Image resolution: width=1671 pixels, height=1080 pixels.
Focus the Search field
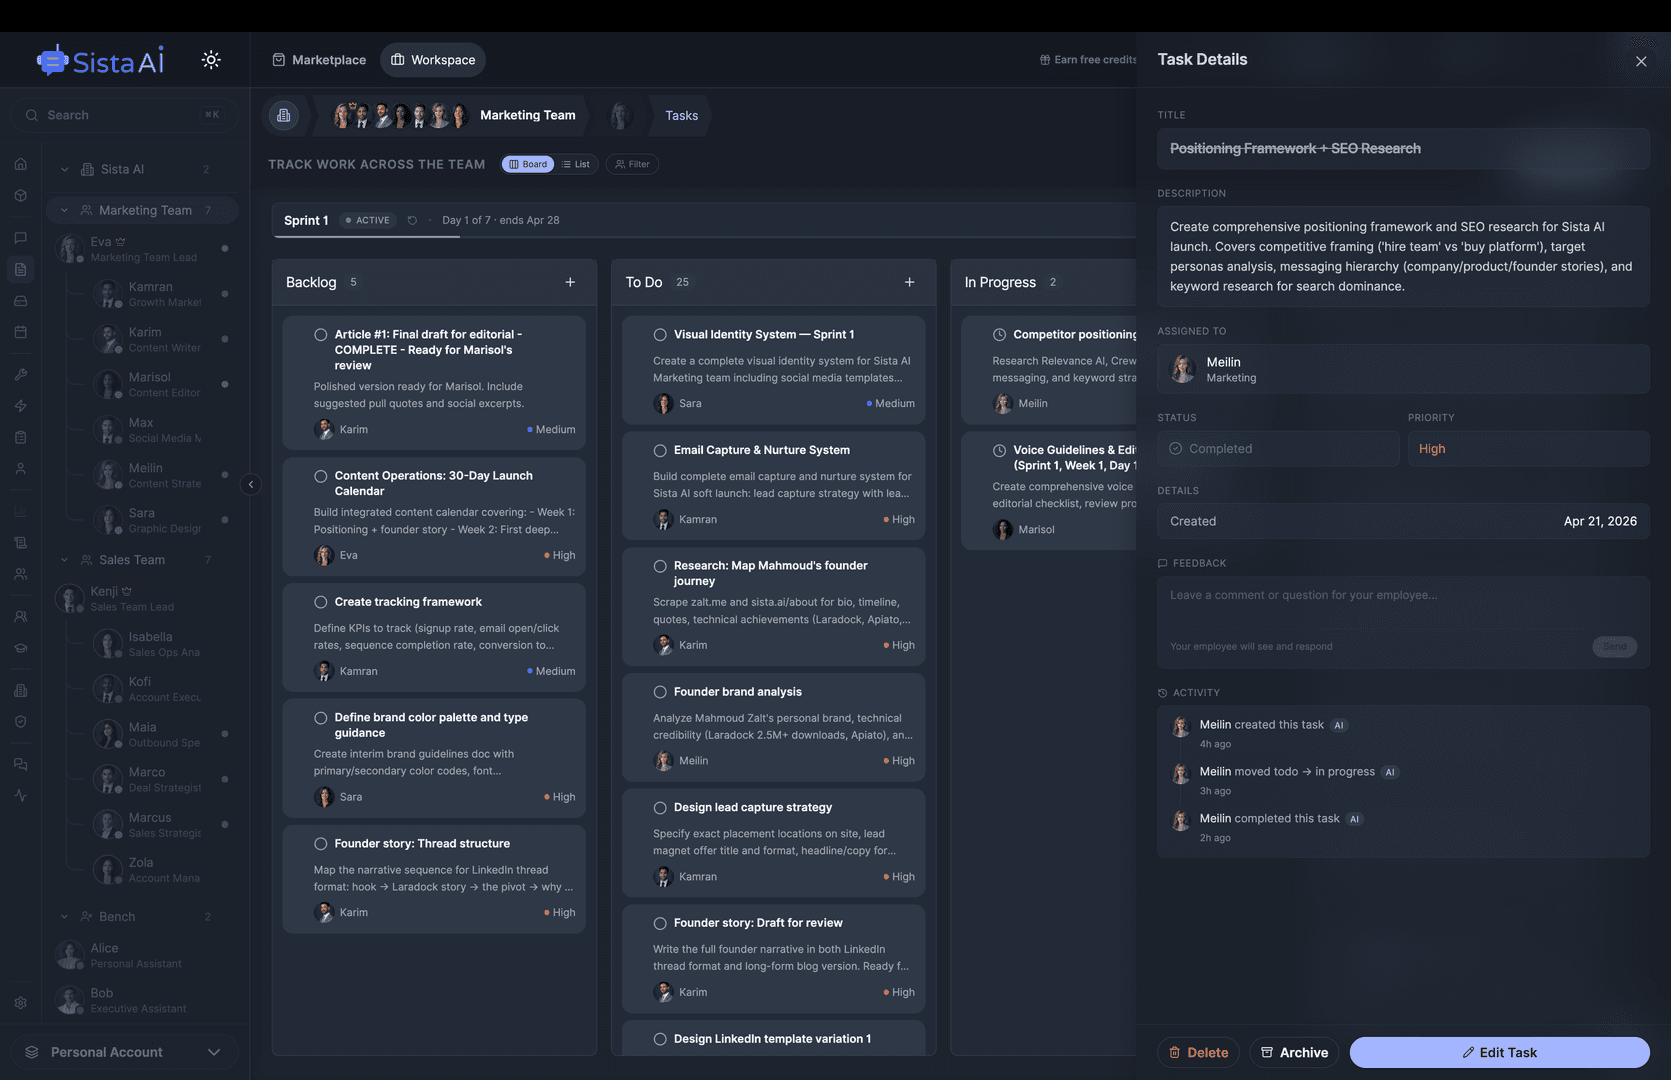125,115
